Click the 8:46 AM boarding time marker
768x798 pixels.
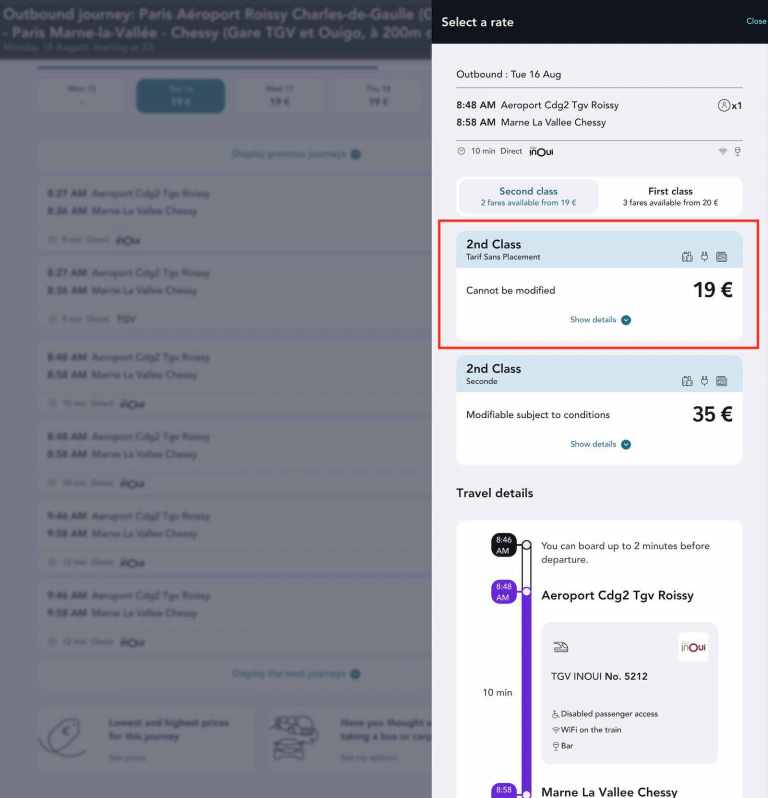pyautogui.click(x=503, y=545)
